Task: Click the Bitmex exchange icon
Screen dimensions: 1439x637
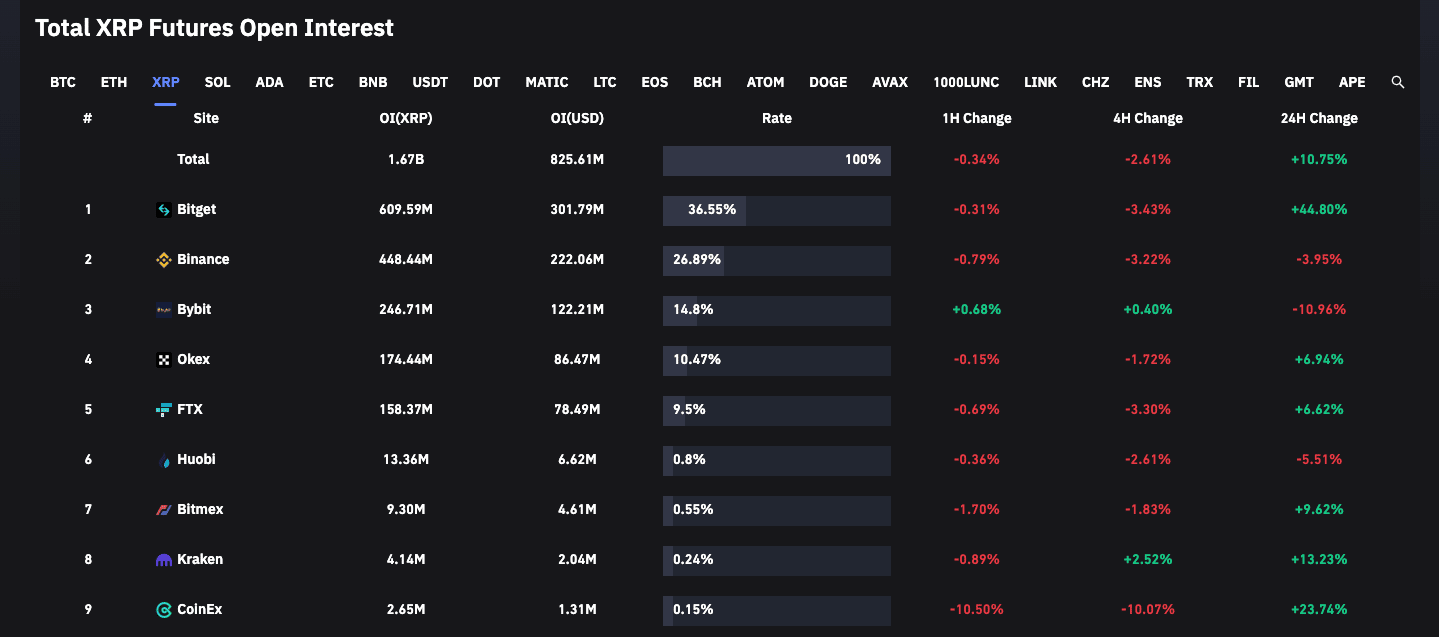Action: pyautogui.click(x=162, y=509)
